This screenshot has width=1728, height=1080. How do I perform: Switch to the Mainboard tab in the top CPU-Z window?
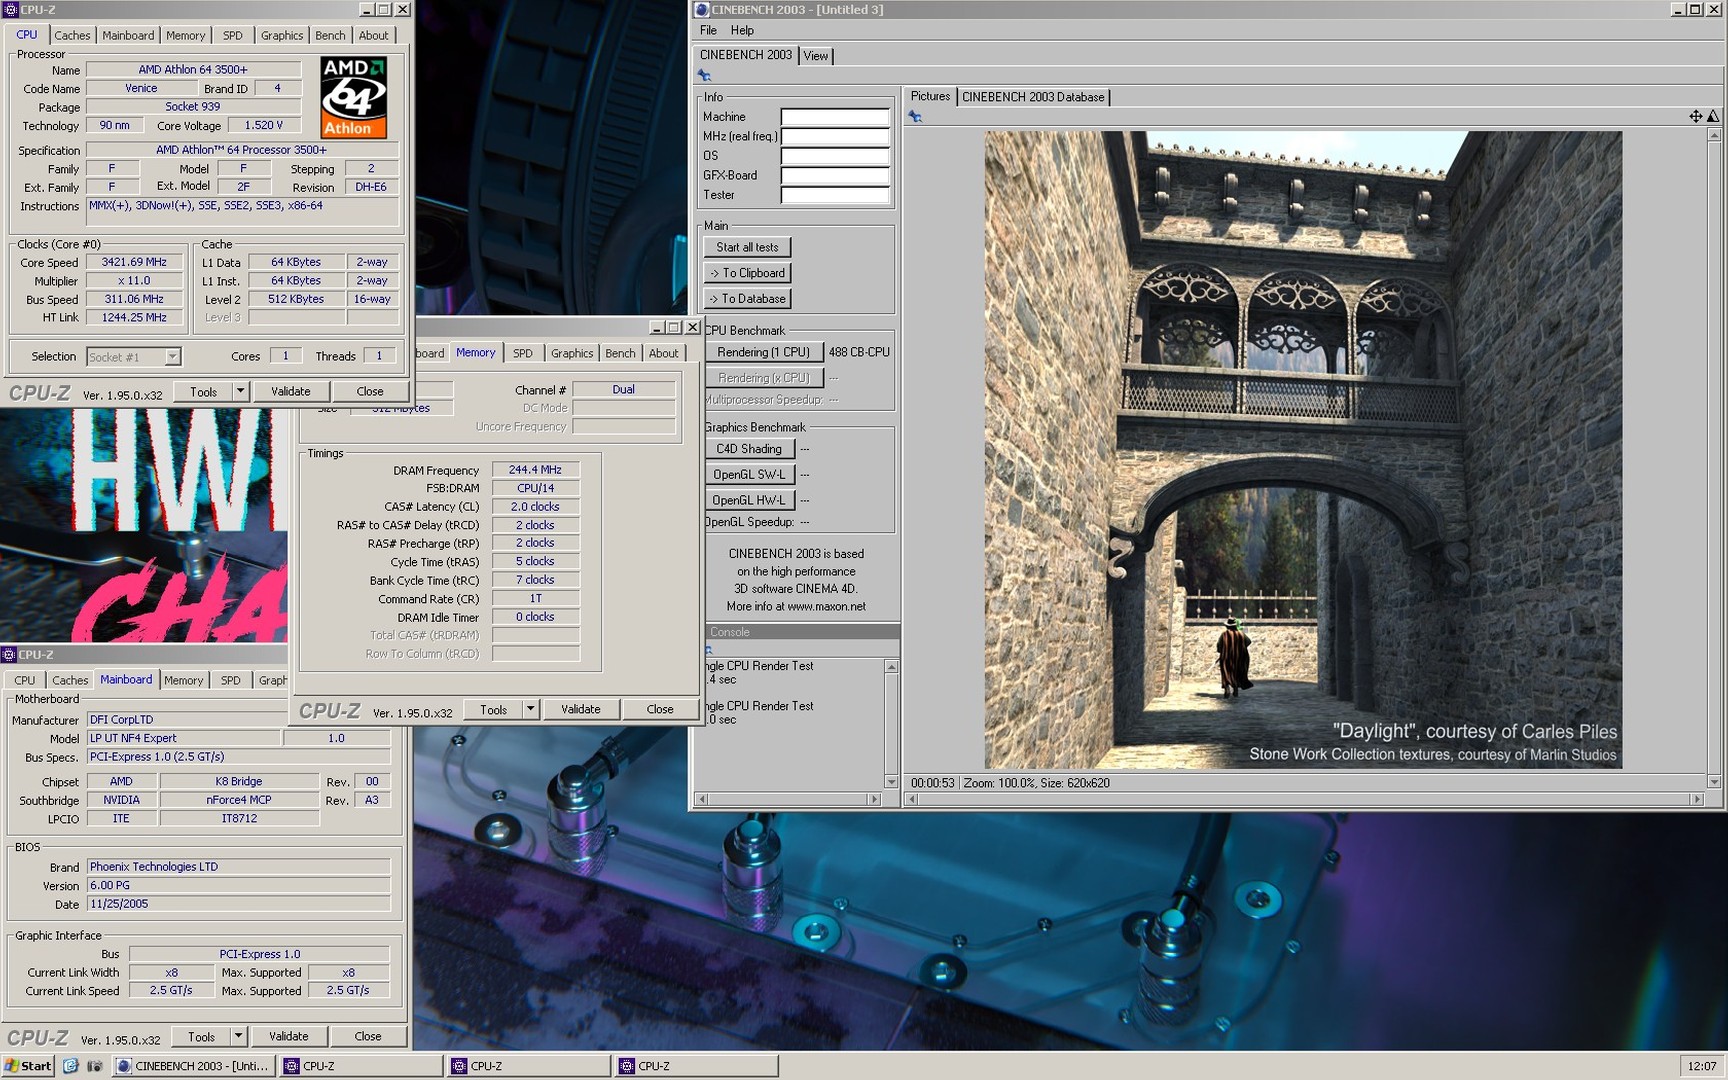(128, 35)
